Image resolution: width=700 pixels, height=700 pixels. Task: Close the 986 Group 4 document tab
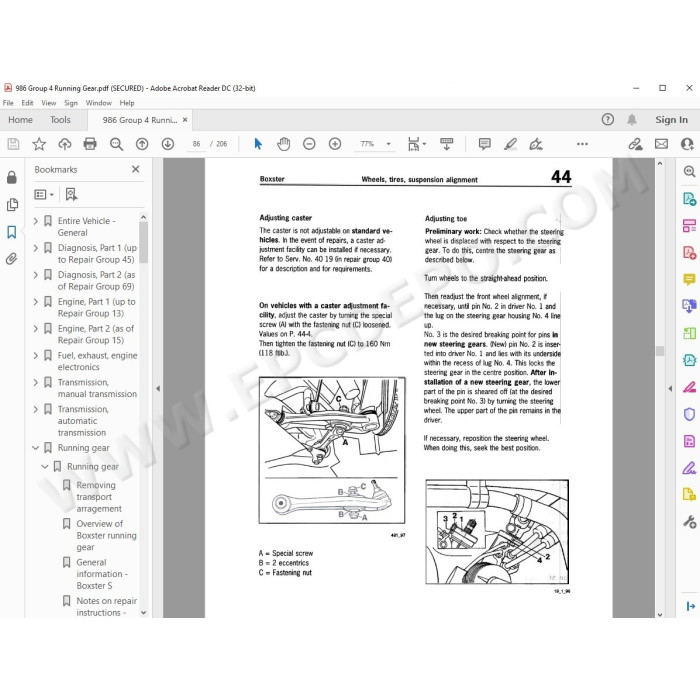[185, 120]
